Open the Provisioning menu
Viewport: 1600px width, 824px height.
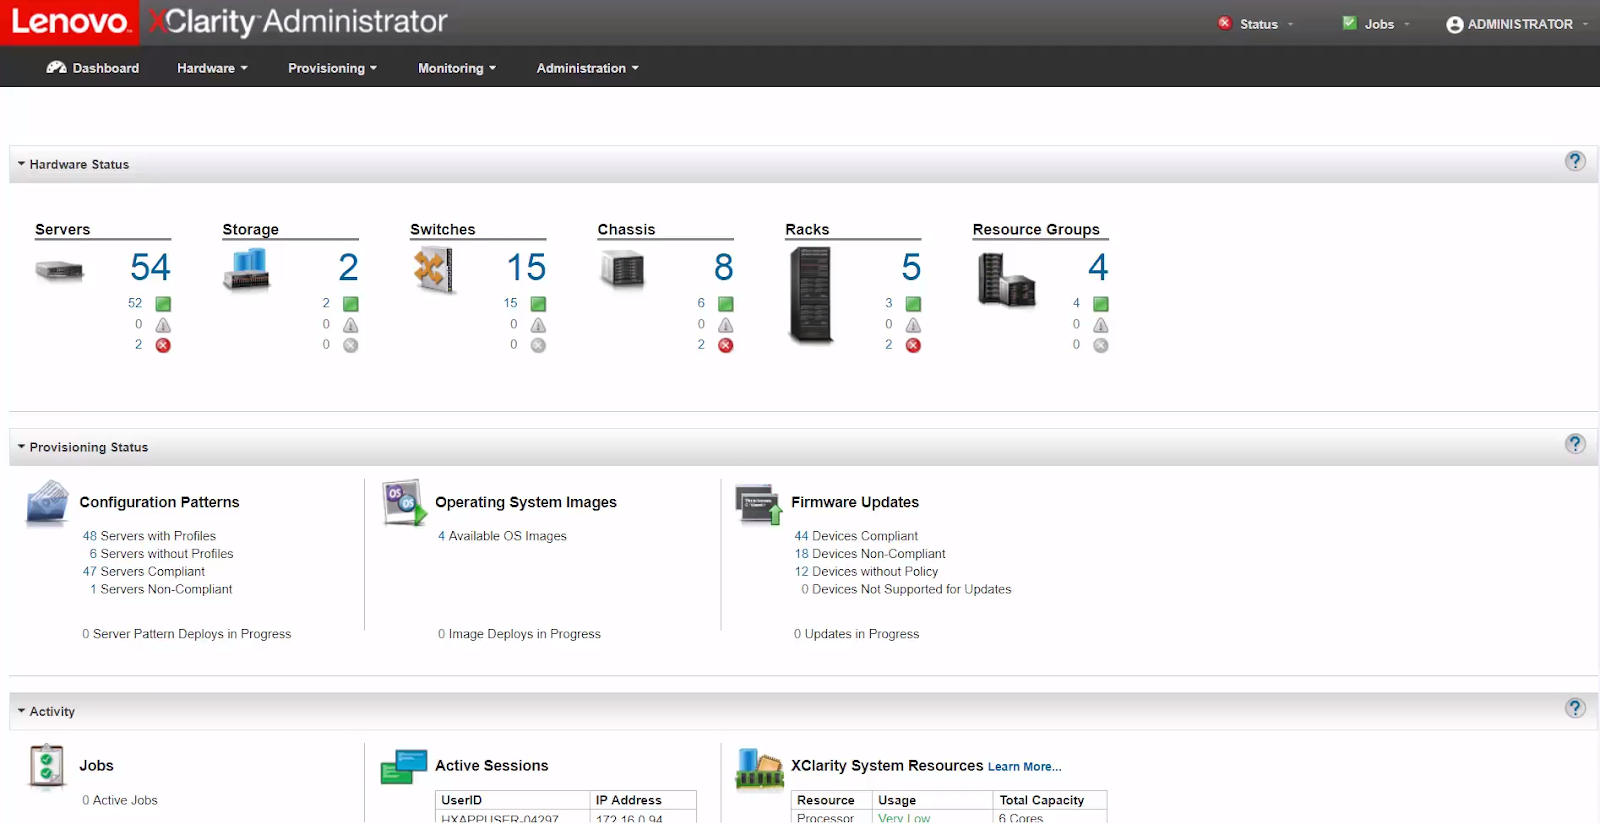pos(332,68)
